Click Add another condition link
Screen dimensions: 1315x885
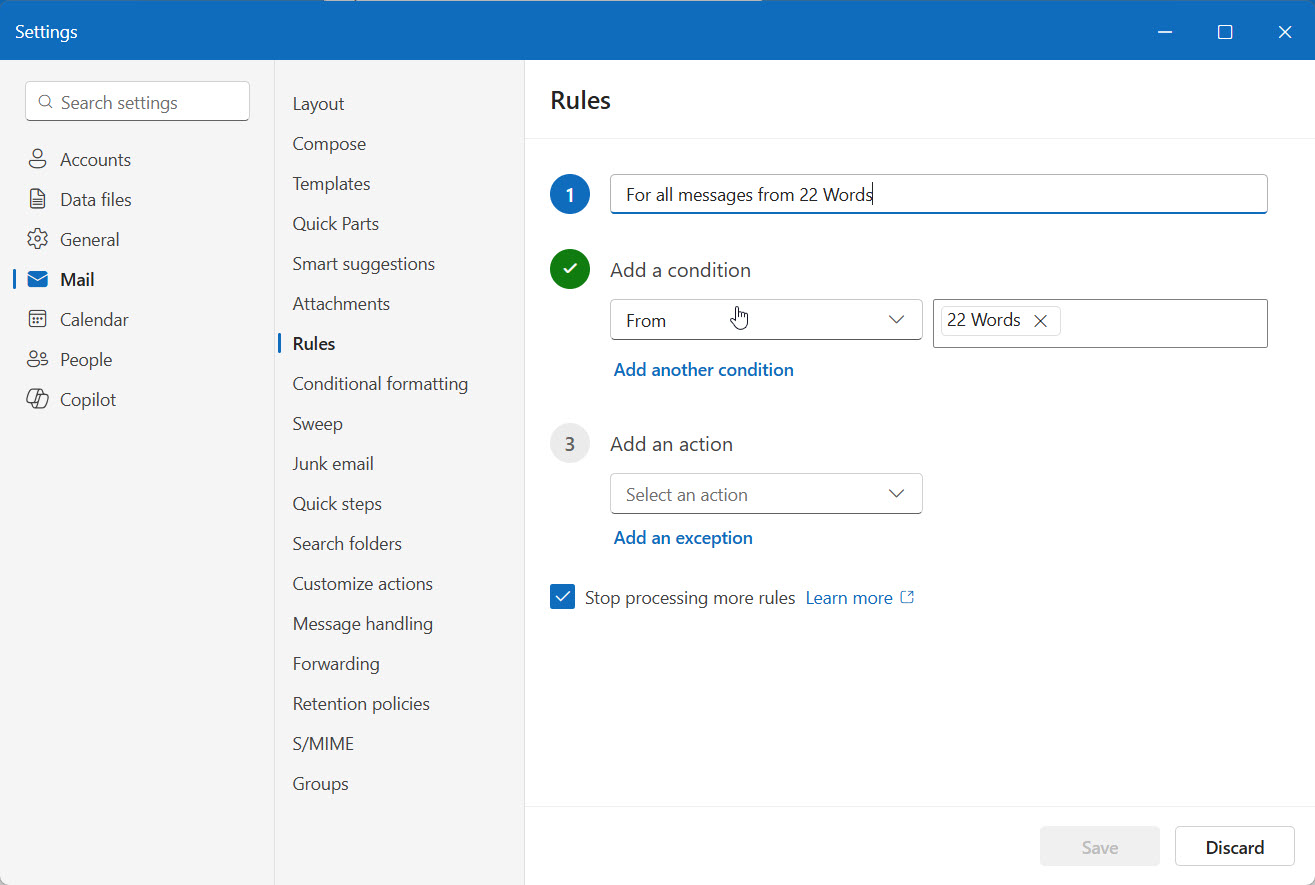pos(703,370)
